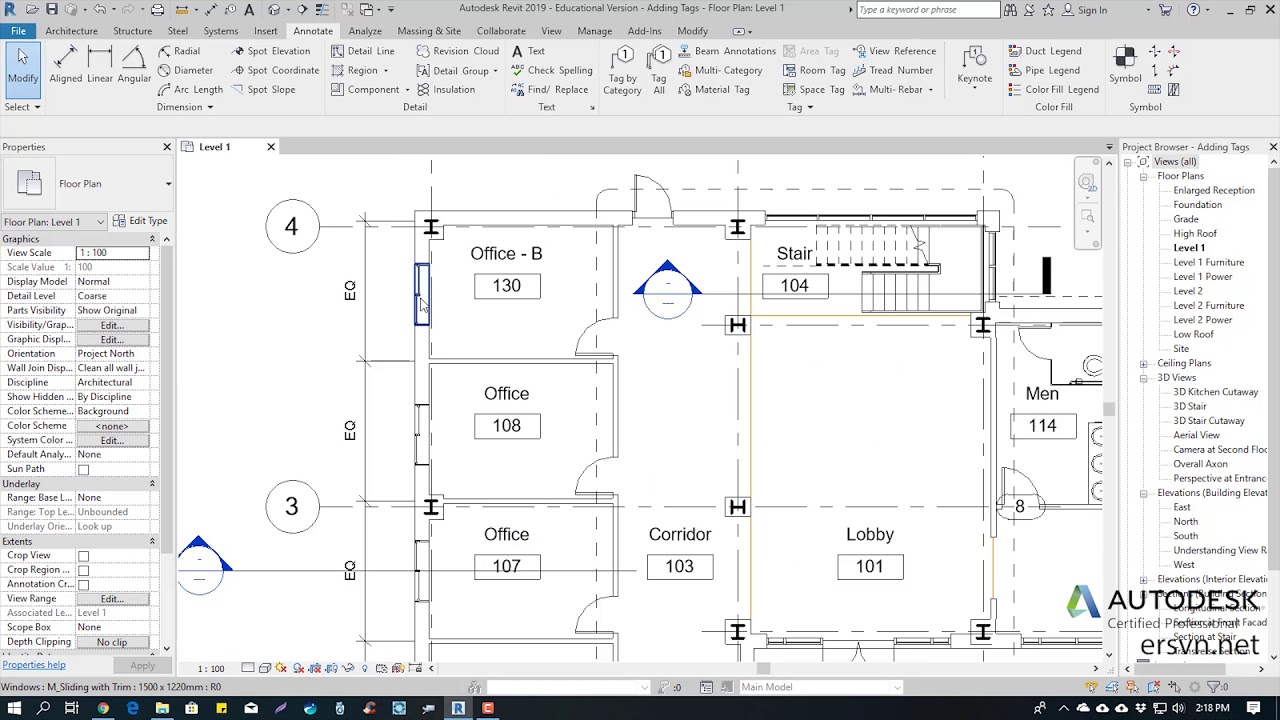Click the Edit Type button

click(140, 221)
